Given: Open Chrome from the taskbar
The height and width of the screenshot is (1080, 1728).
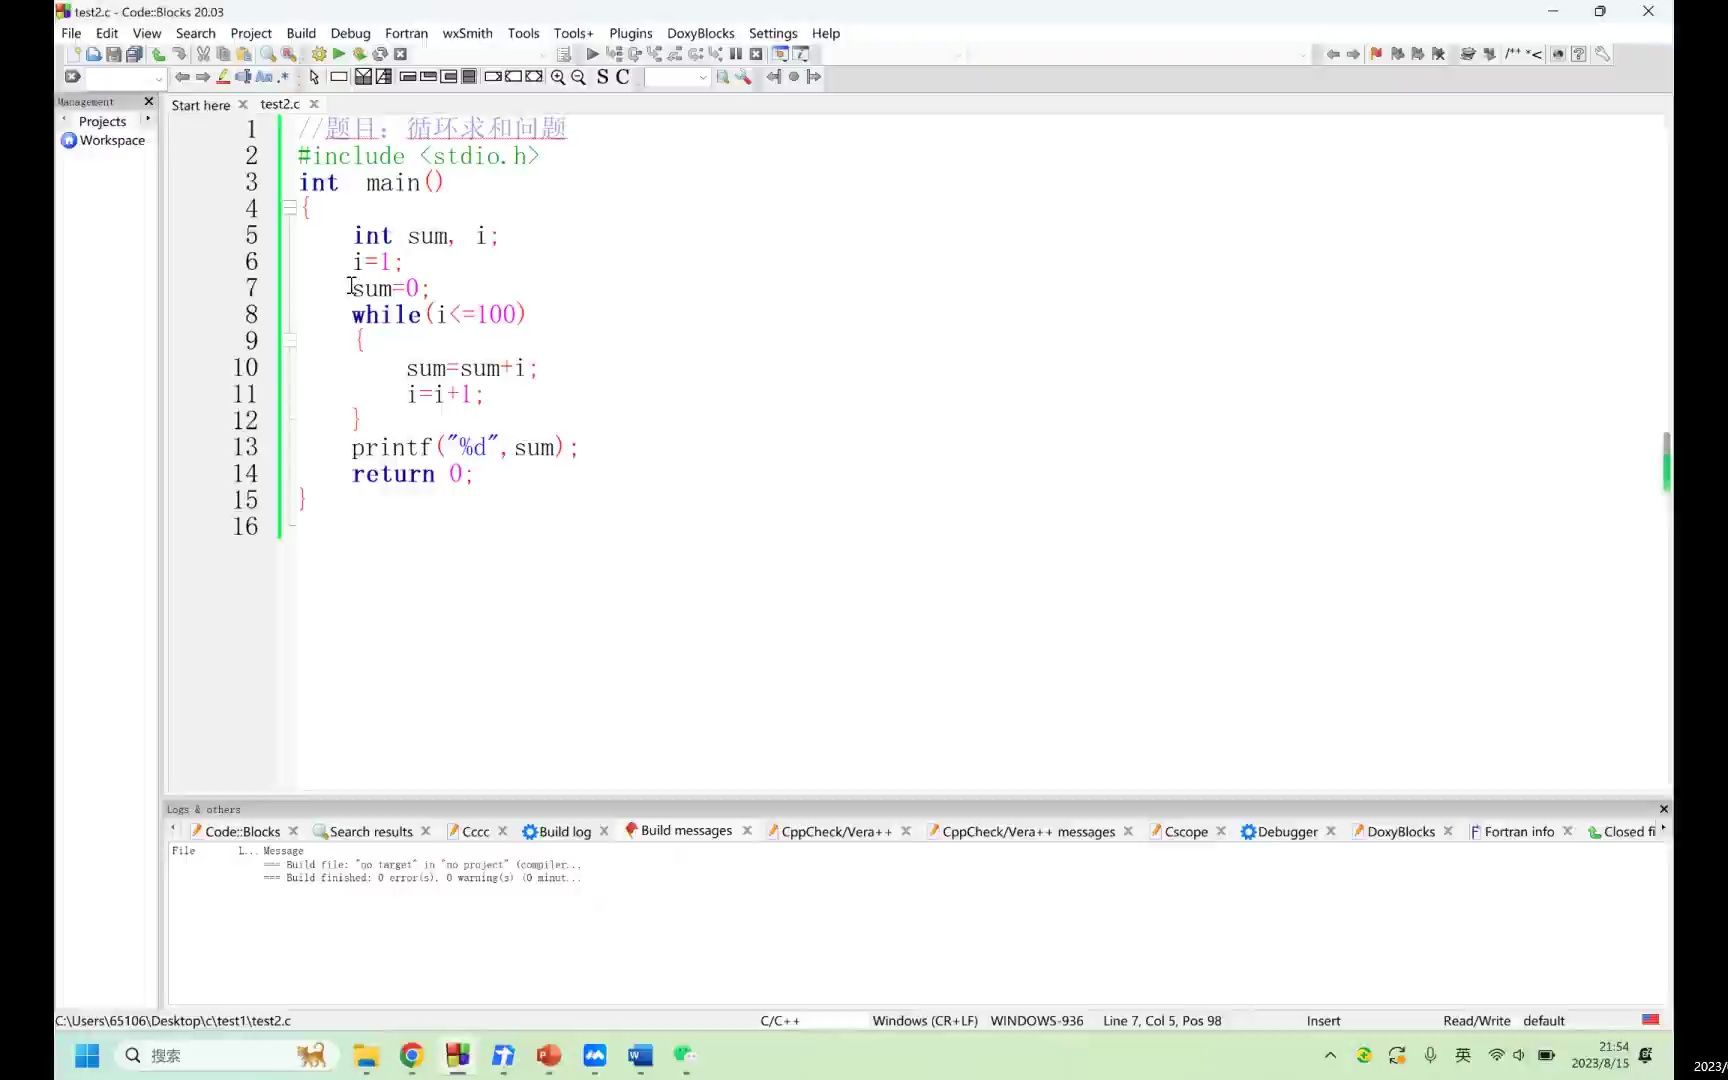Looking at the screenshot, I should pyautogui.click(x=412, y=1055).
